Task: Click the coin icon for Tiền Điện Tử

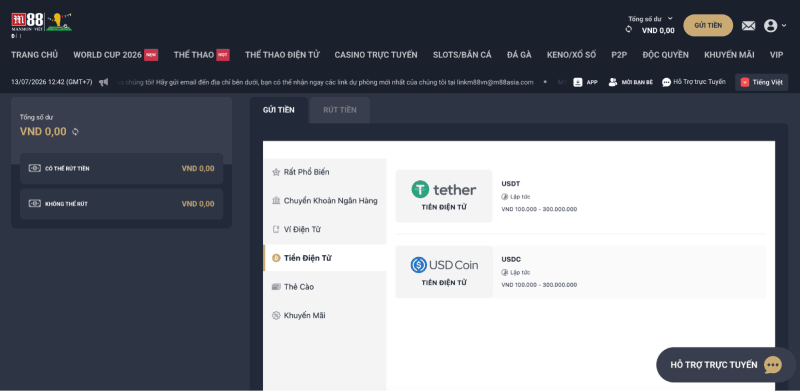Action: click(276, 258)
